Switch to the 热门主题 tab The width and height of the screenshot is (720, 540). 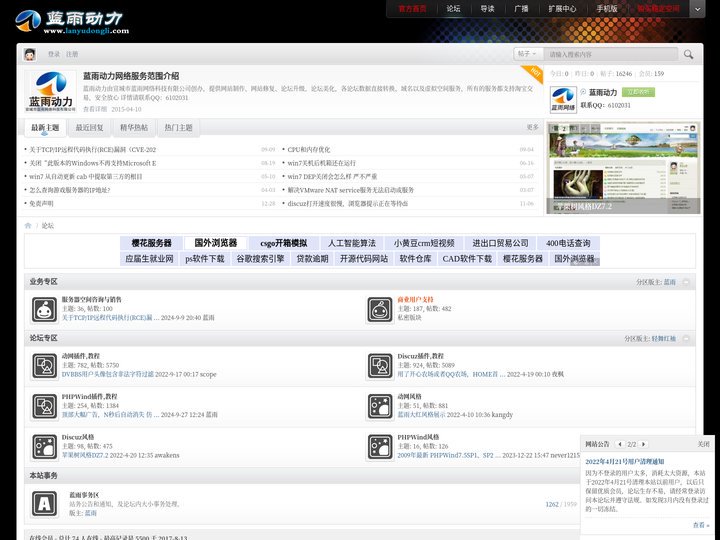coord(179,128)
